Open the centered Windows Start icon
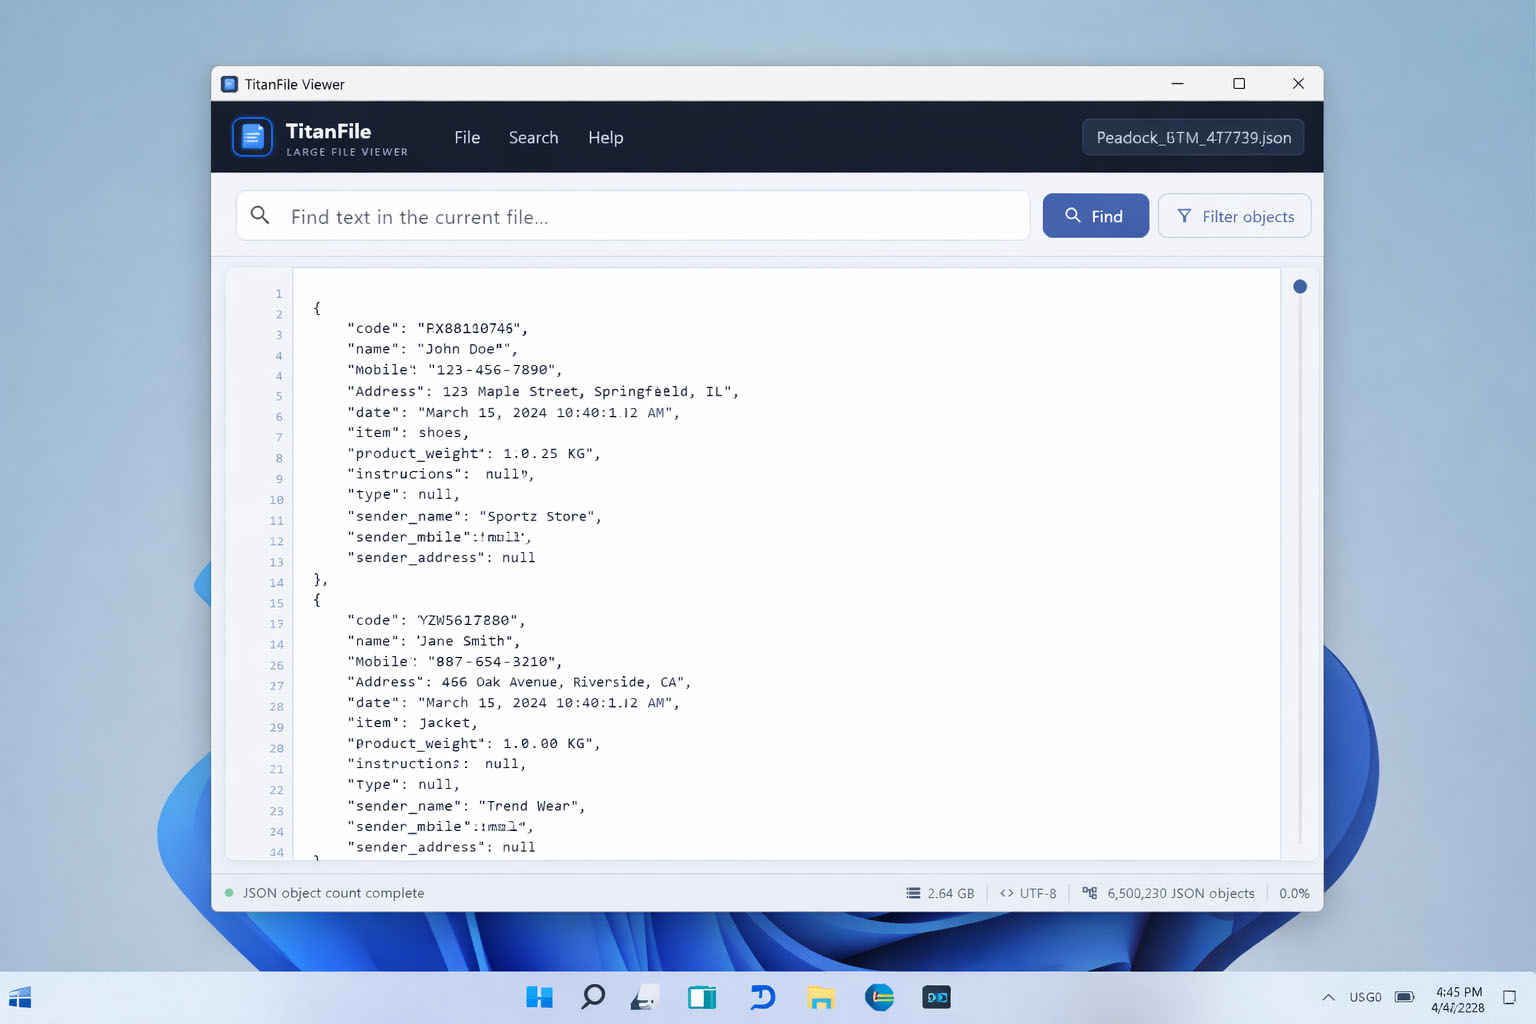1536x1024 pixels. point(539,997)
